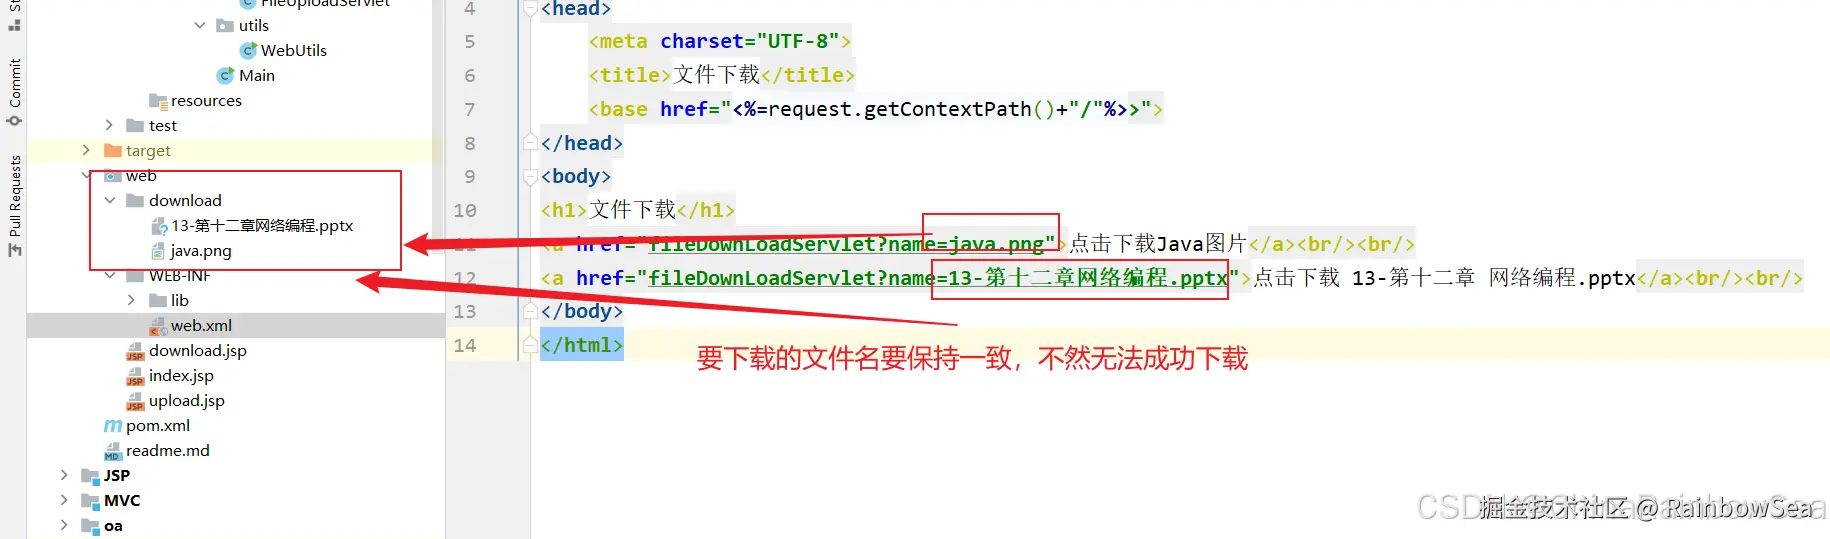The image size is (1830, 539).
Task: Place cursor on line 14 closing html tag
Action: tap(582, 345)
